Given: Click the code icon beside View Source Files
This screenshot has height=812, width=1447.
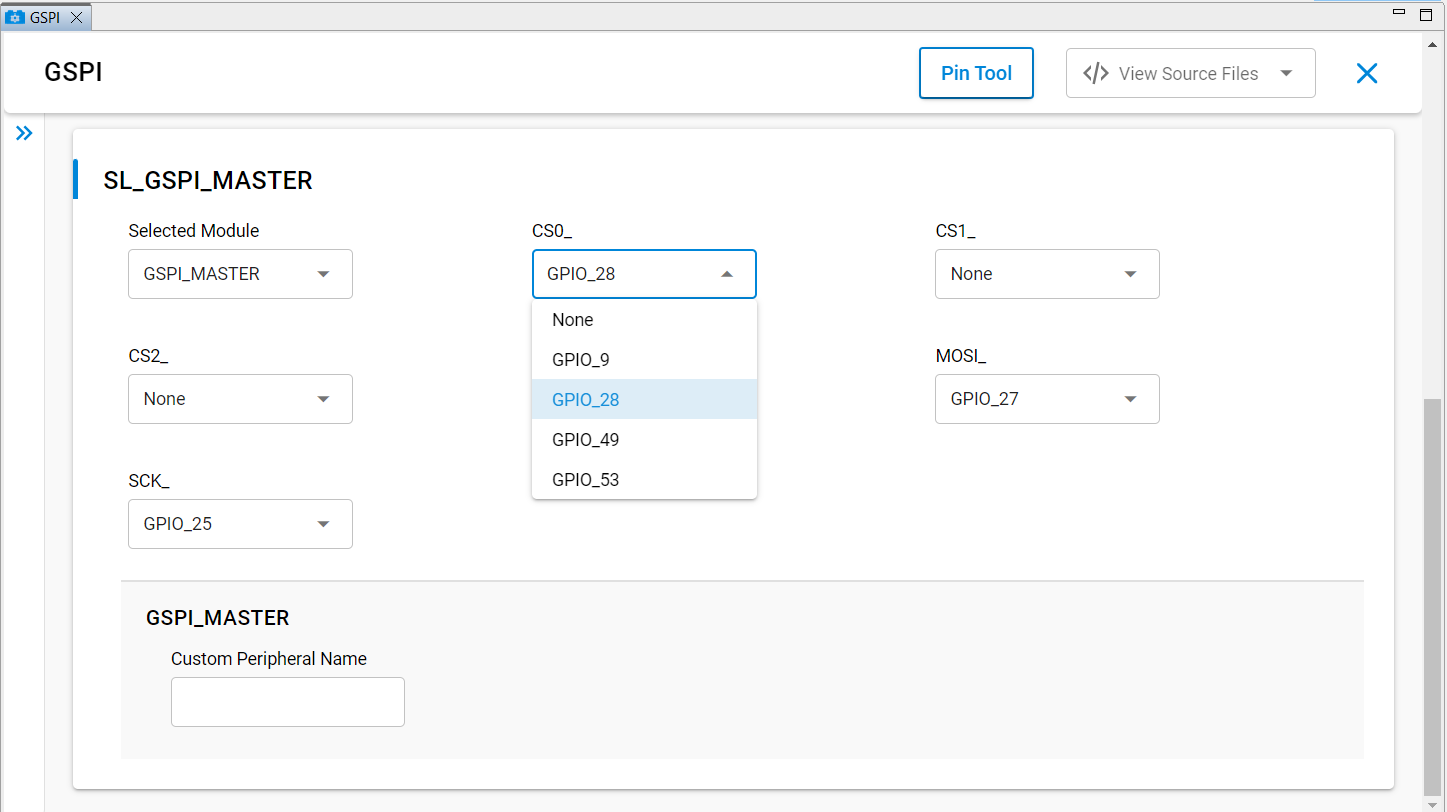Looking at the screenshot, I should tap(1095, 72).
